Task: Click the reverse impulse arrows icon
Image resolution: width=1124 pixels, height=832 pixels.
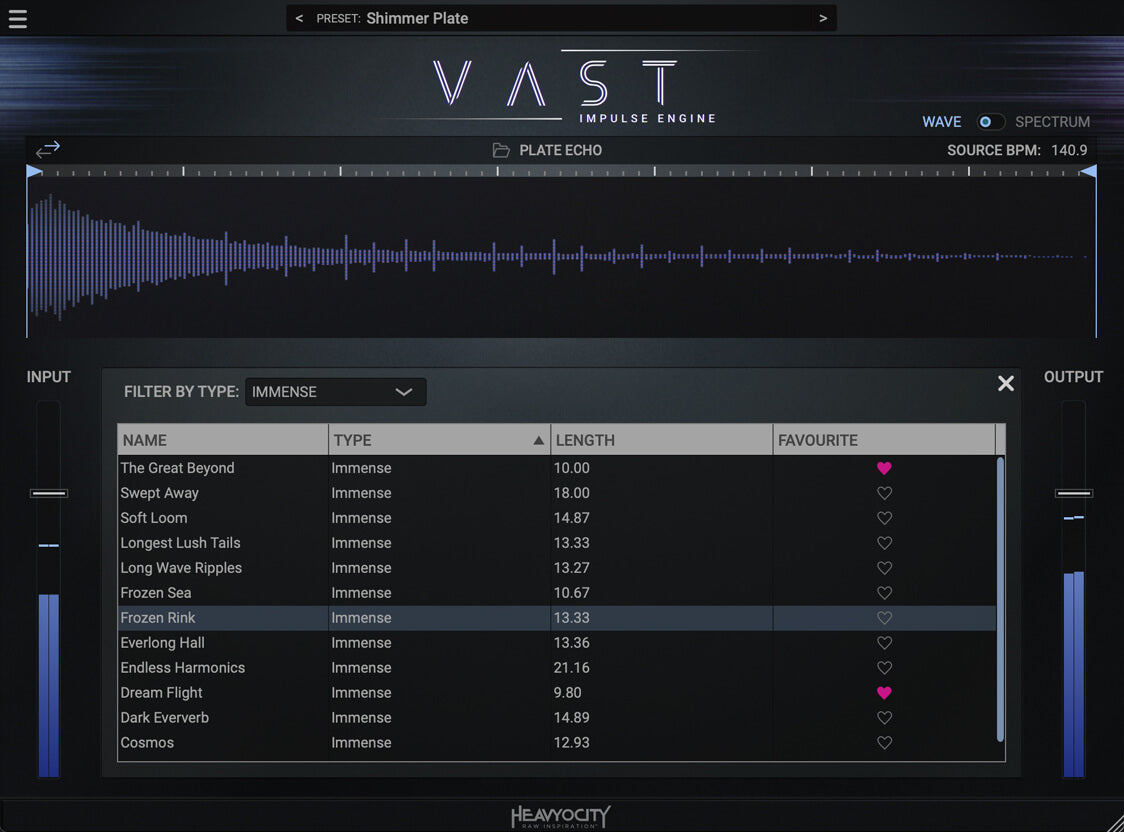Action: 48,149
